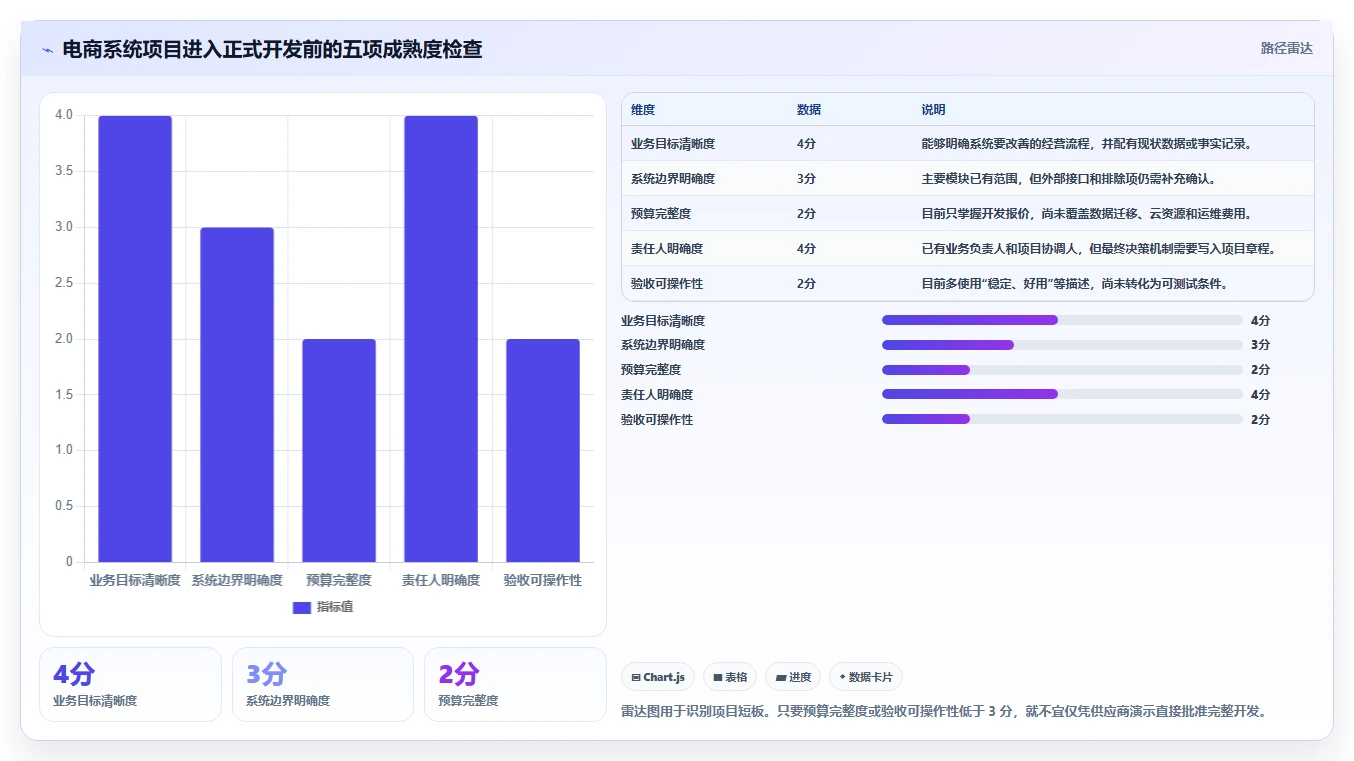
Task: Click description starting 已有业务负责人
Action: pos(1098,249)
